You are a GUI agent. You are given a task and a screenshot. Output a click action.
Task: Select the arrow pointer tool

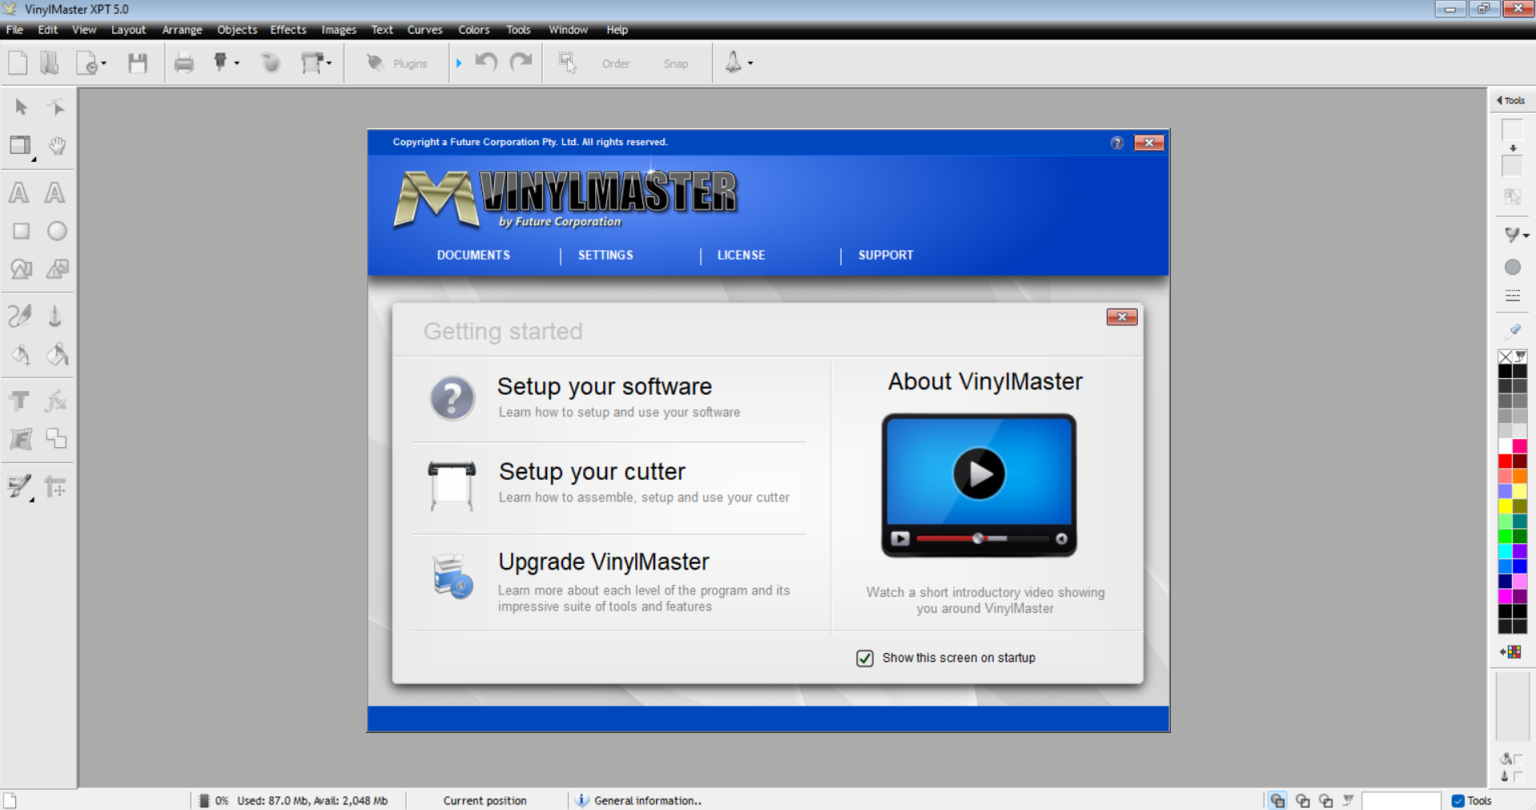point(21,107)
